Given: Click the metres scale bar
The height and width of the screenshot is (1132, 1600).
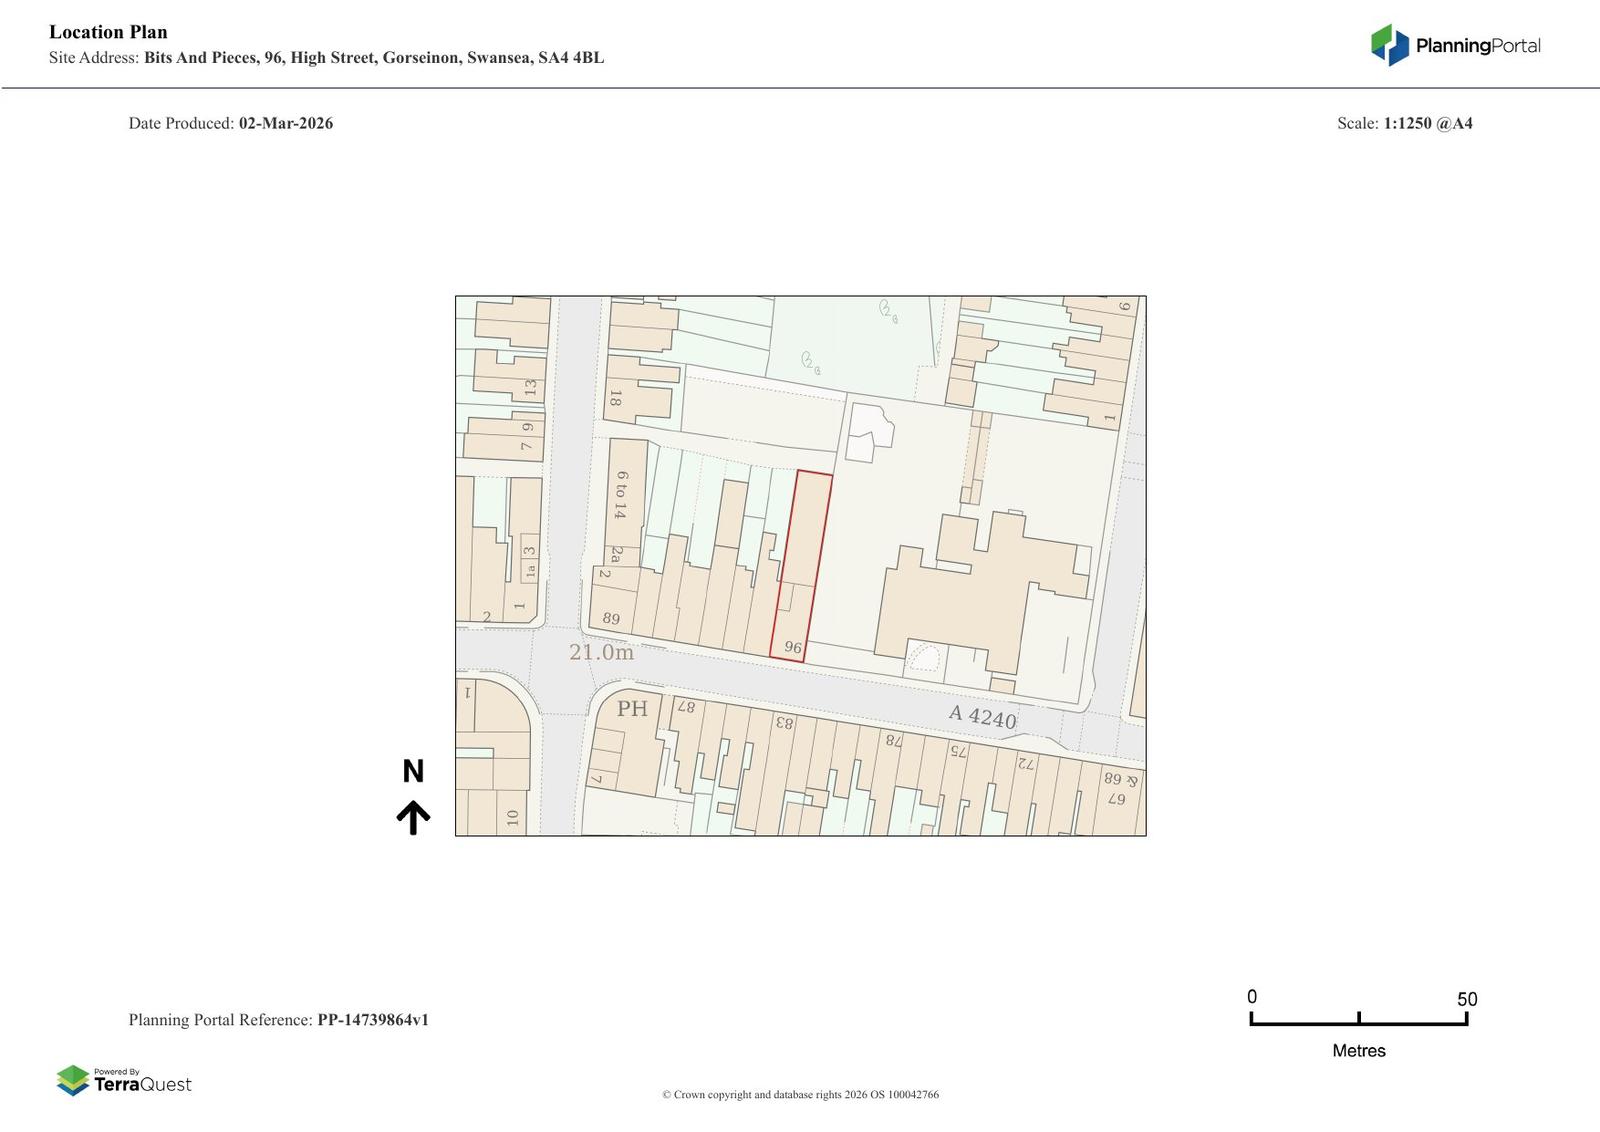Looking at the screenshot, I should [1358, 1021].
